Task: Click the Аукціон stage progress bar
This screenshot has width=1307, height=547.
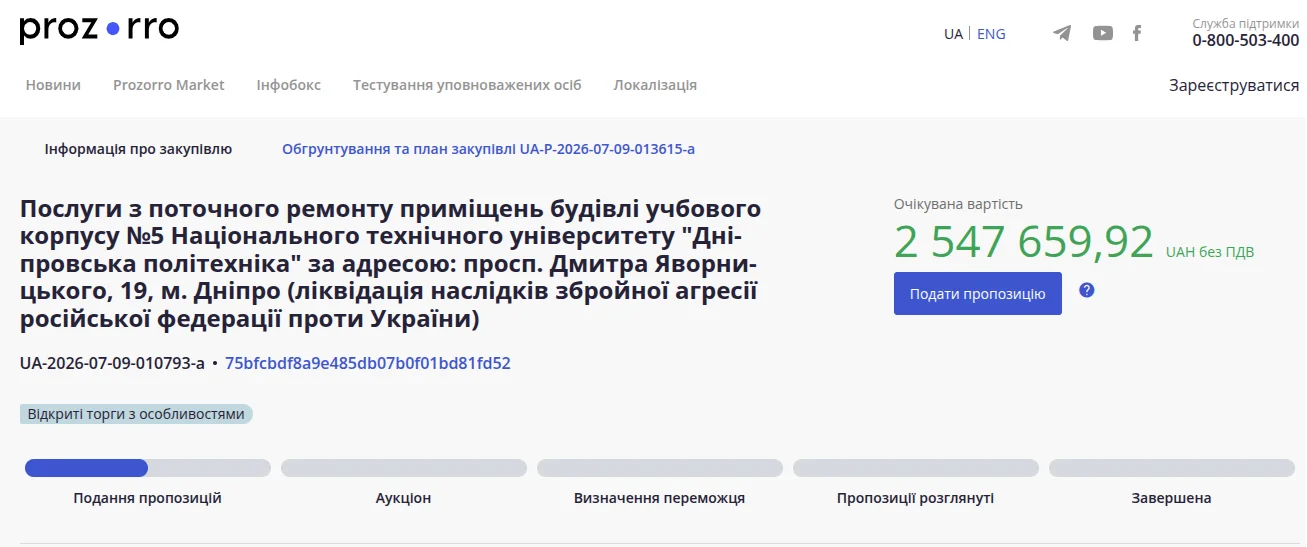Action: (404, 468)
